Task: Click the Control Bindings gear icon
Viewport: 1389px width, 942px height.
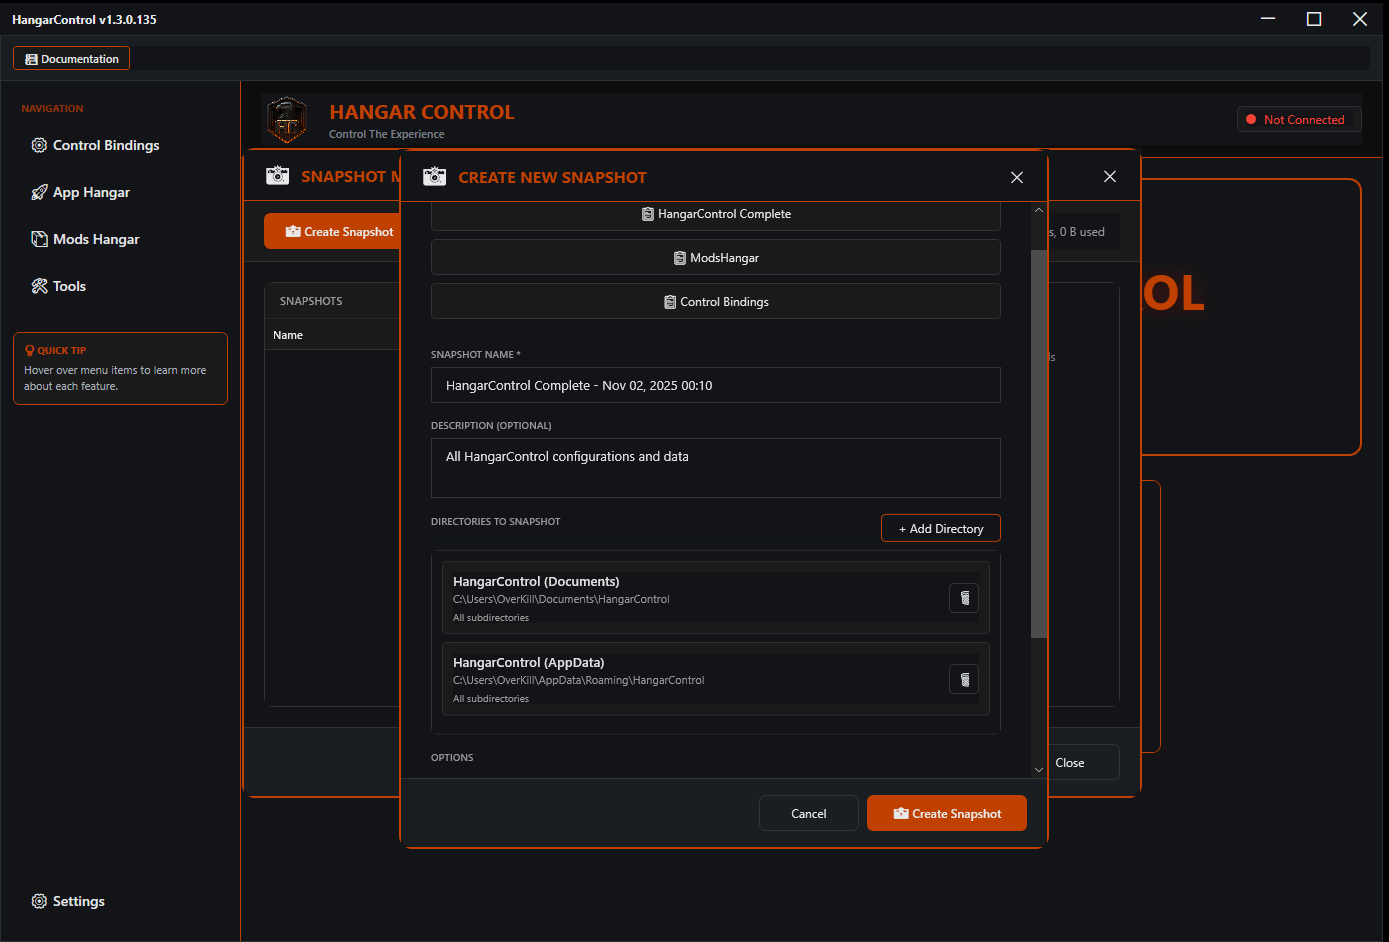Action: pos(39,145)
